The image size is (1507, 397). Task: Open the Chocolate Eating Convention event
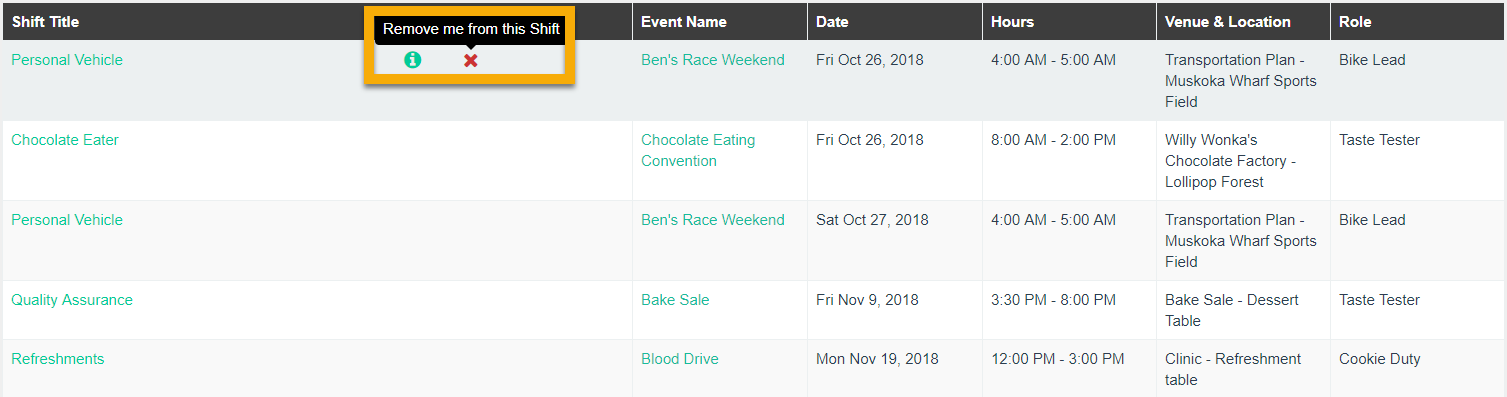pyautogui.click(x=698, y=150)
